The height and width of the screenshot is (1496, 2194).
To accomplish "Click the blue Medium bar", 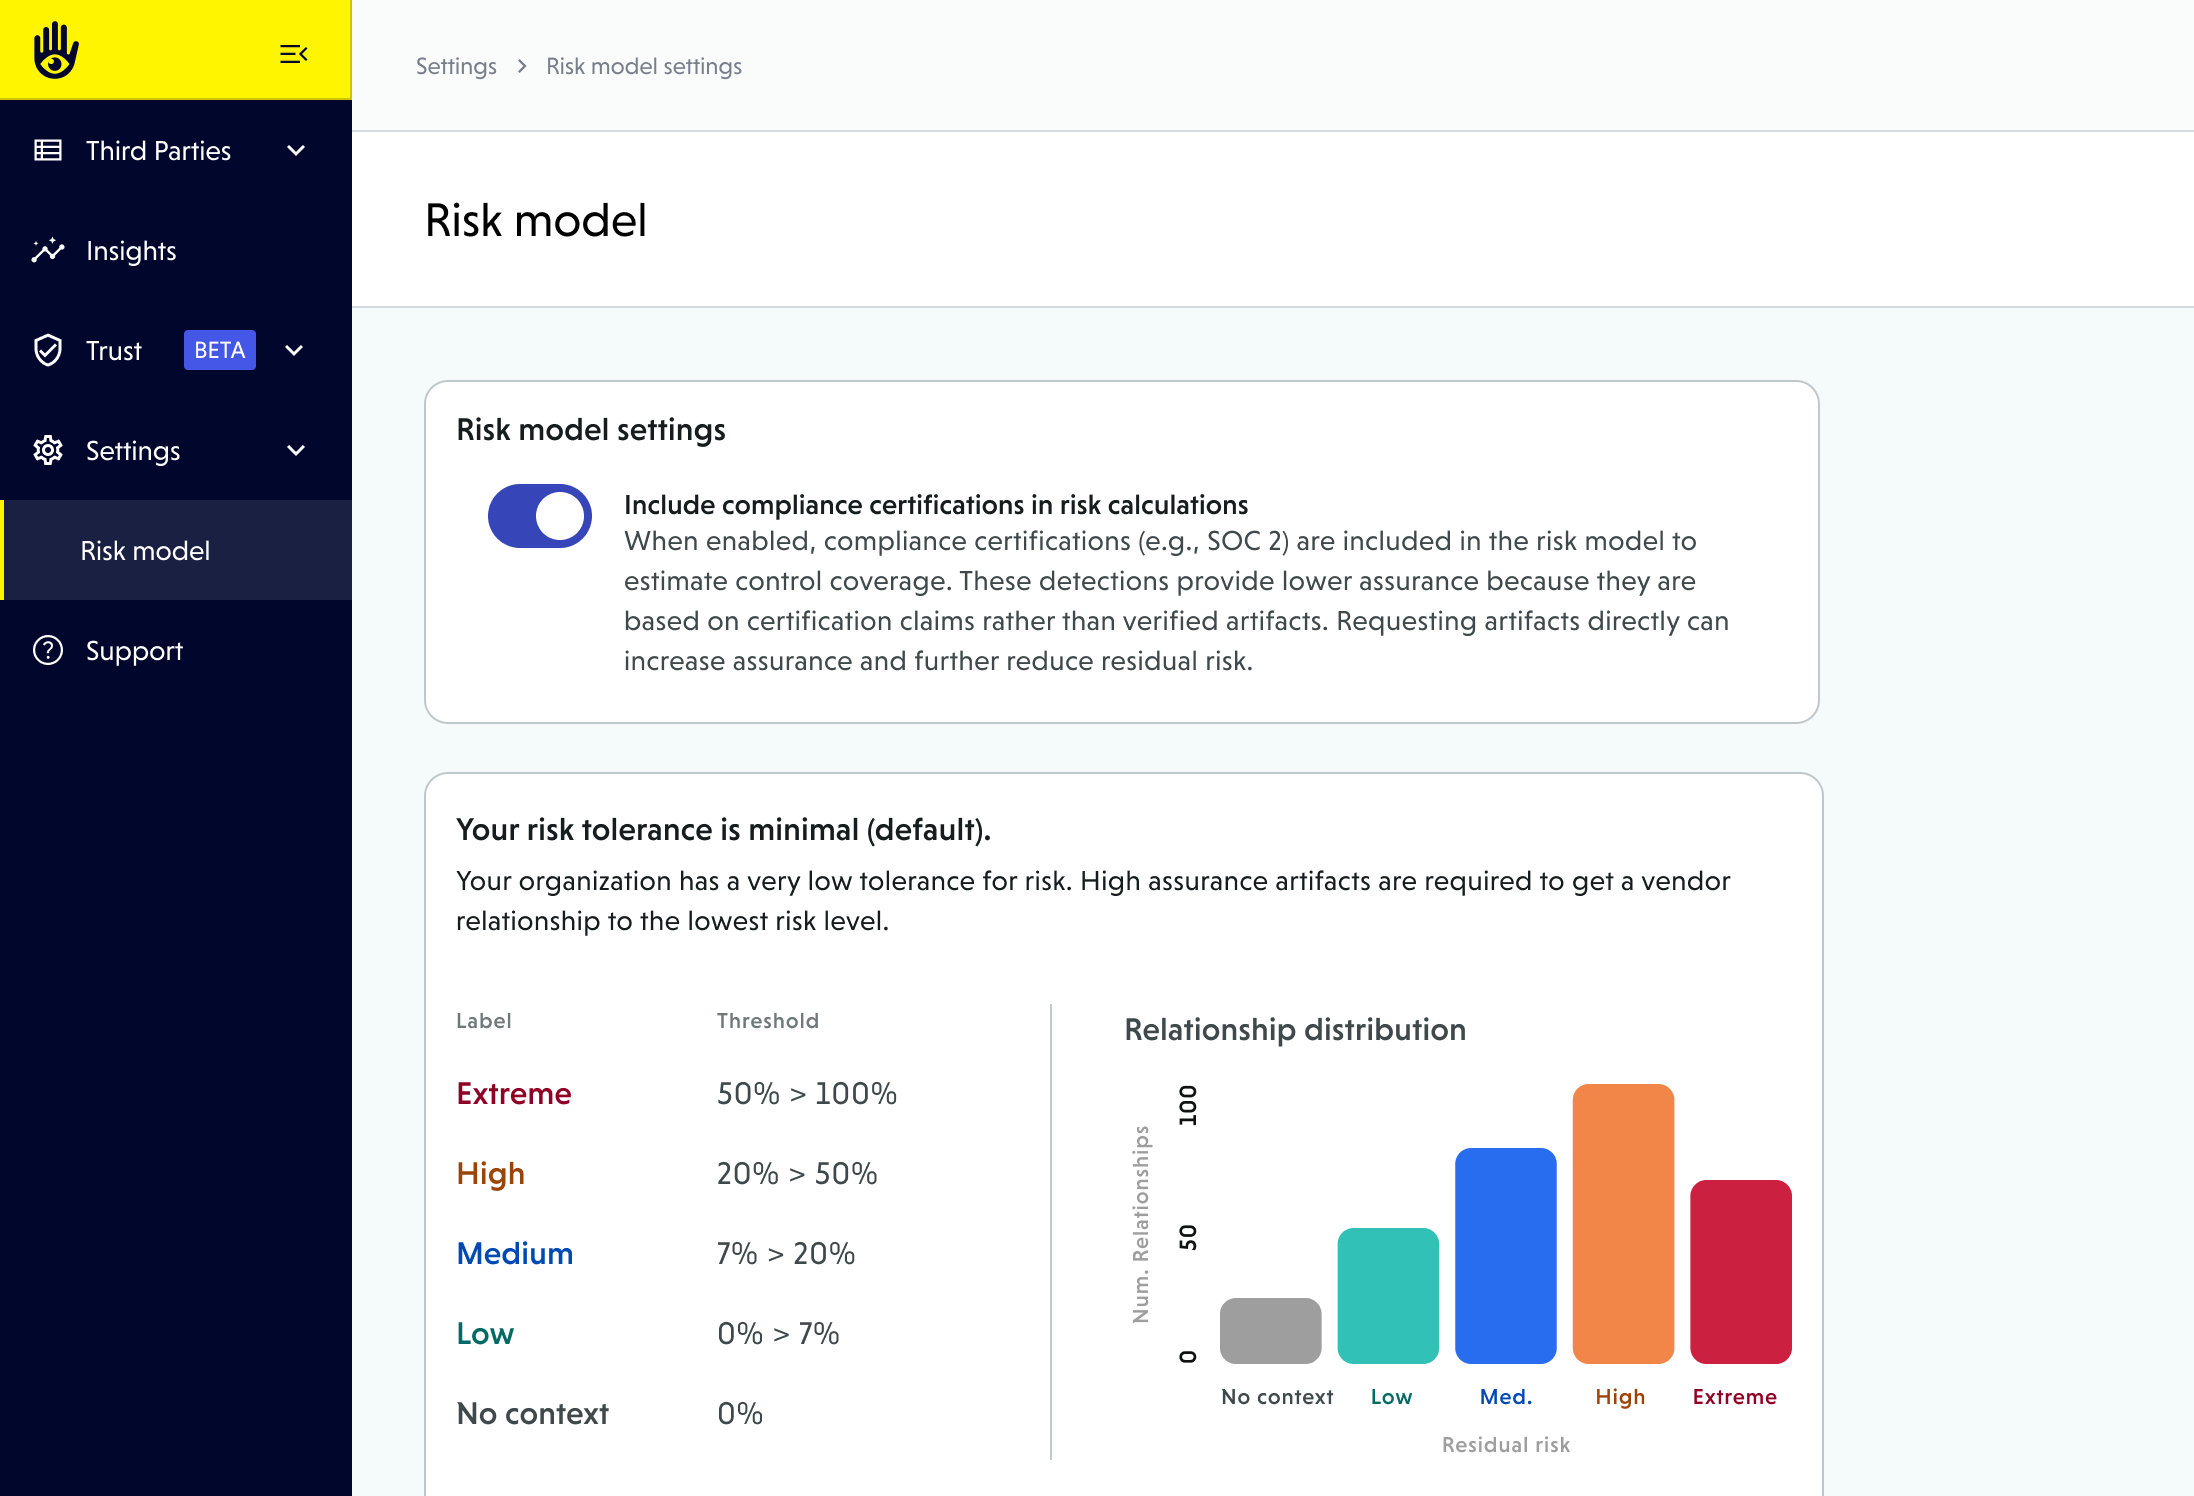I will [1505, 1256].
